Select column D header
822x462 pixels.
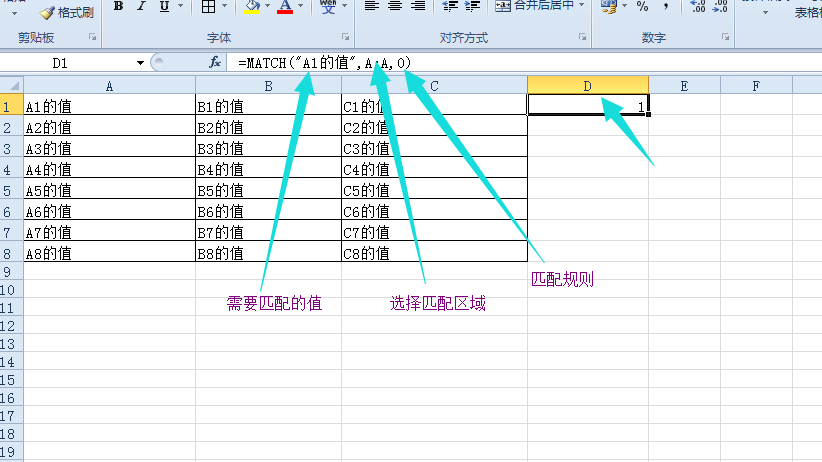588,85
